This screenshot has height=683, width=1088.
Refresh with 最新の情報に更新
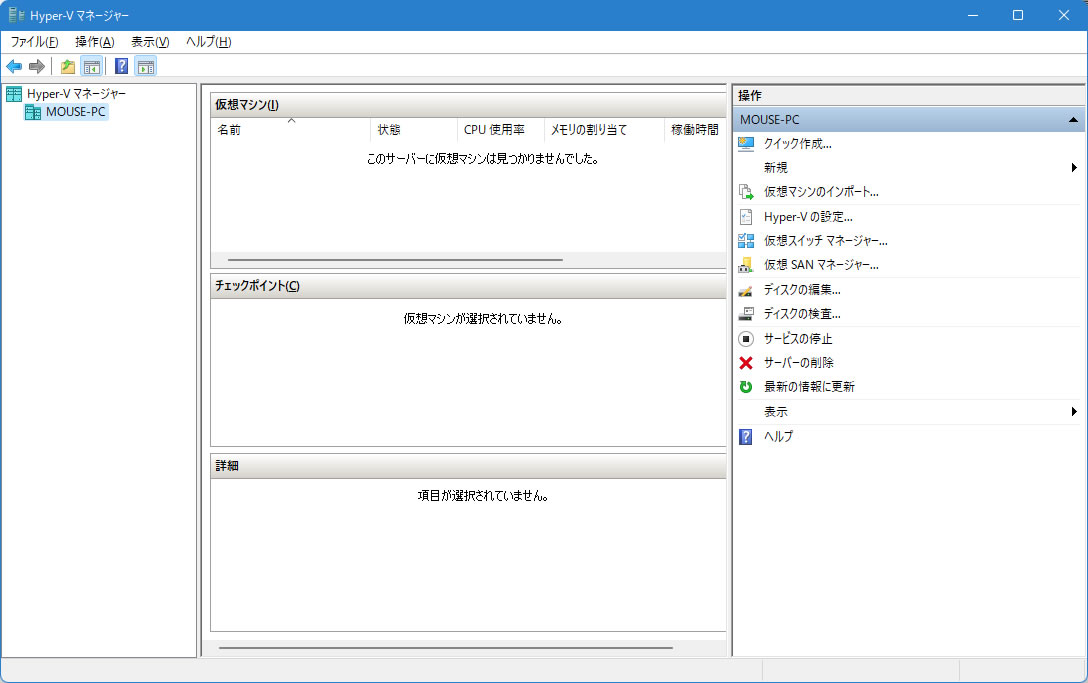[x=808, y=387]
